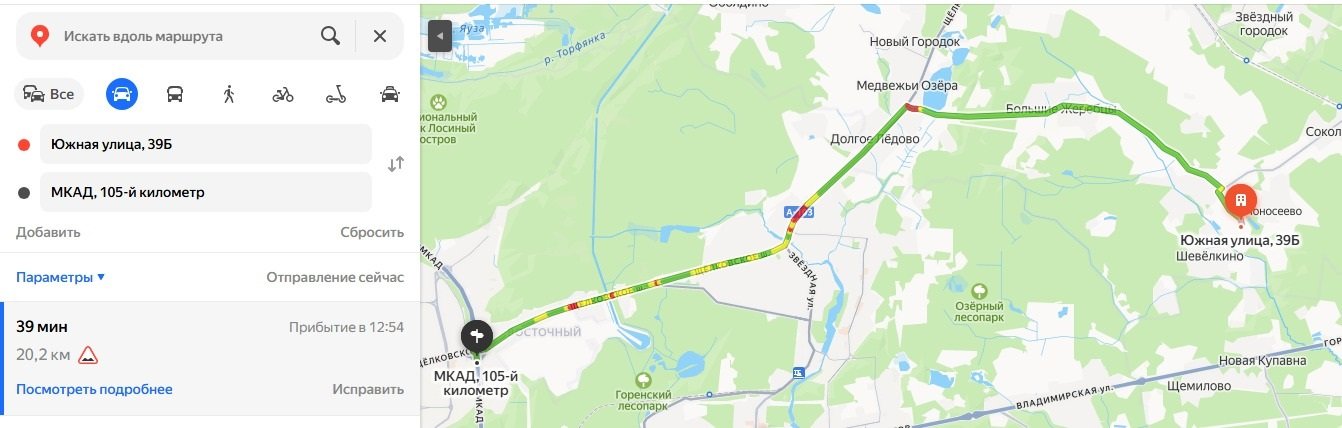Screen dimensions: 1342x428
Task: Select the bicycle route mode
Action: (x=283, y=95)
